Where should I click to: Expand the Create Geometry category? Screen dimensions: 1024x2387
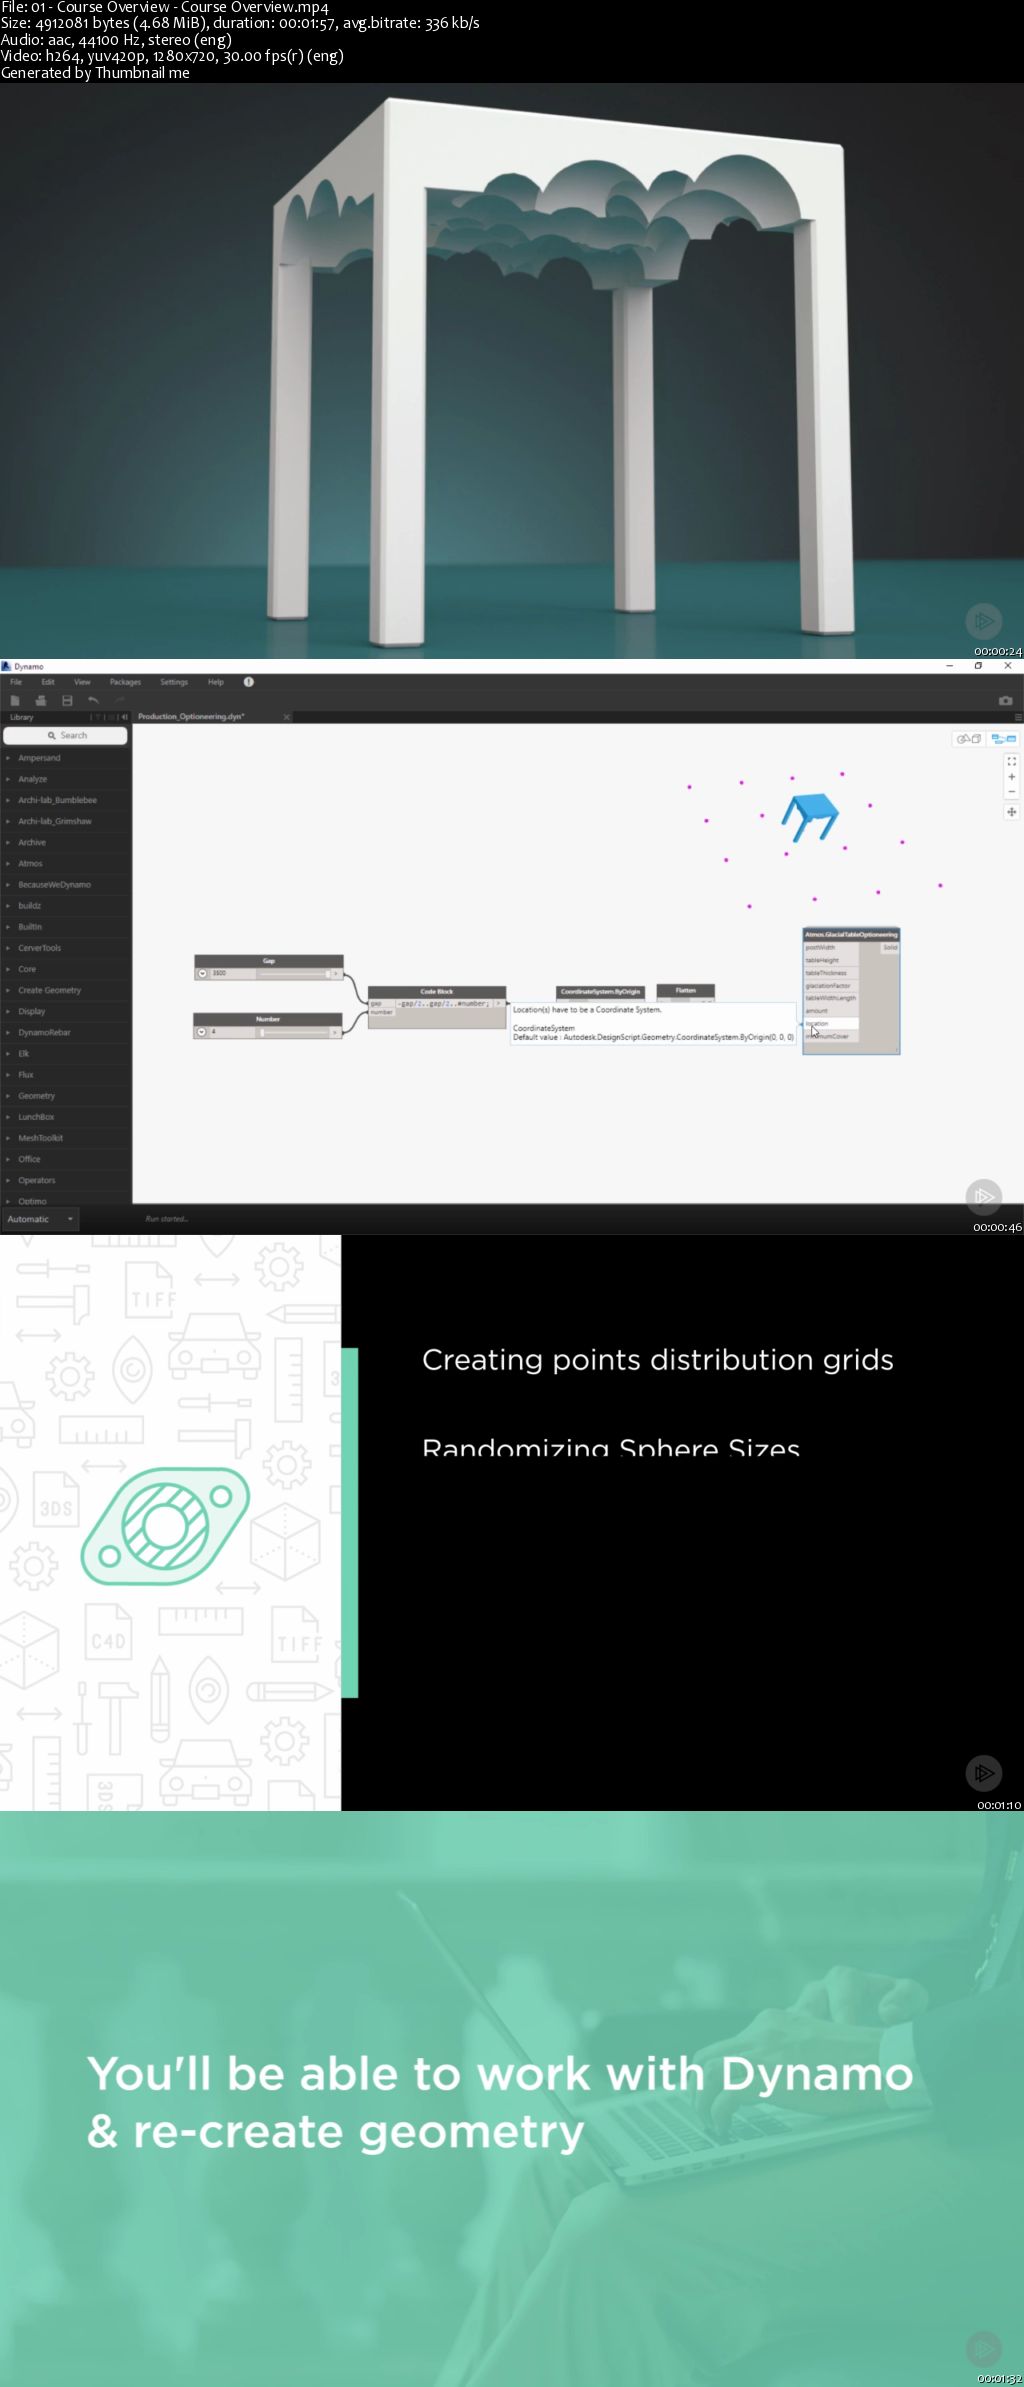pos(65,990)
